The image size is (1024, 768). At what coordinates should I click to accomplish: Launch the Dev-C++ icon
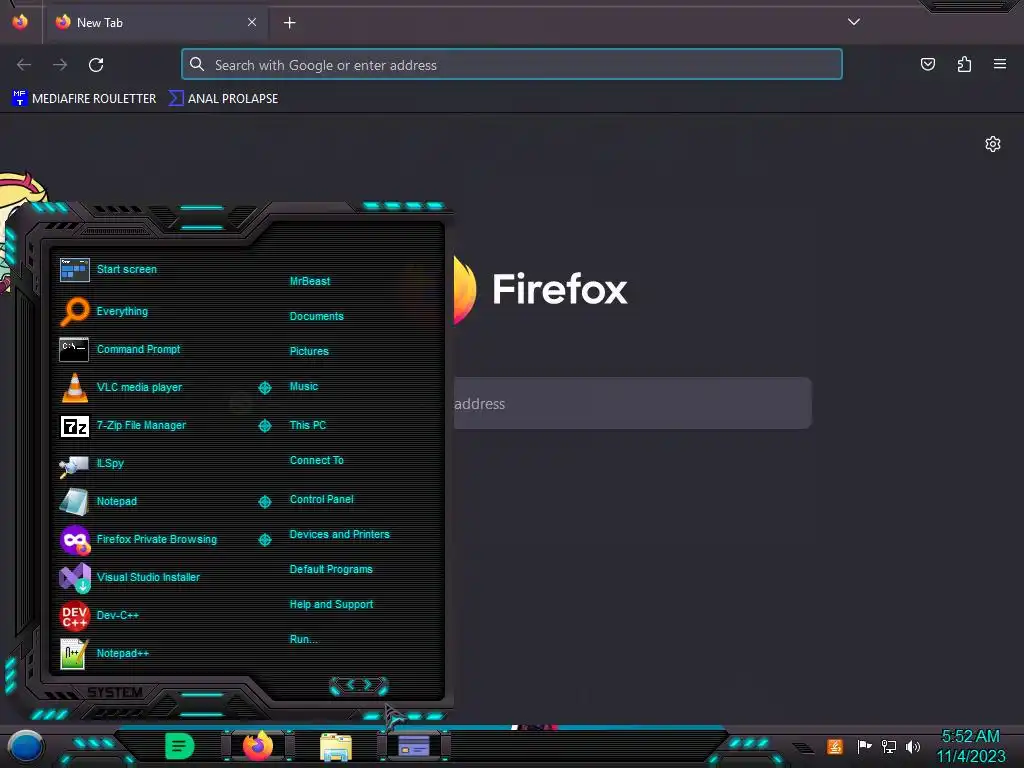click(74, 615)
